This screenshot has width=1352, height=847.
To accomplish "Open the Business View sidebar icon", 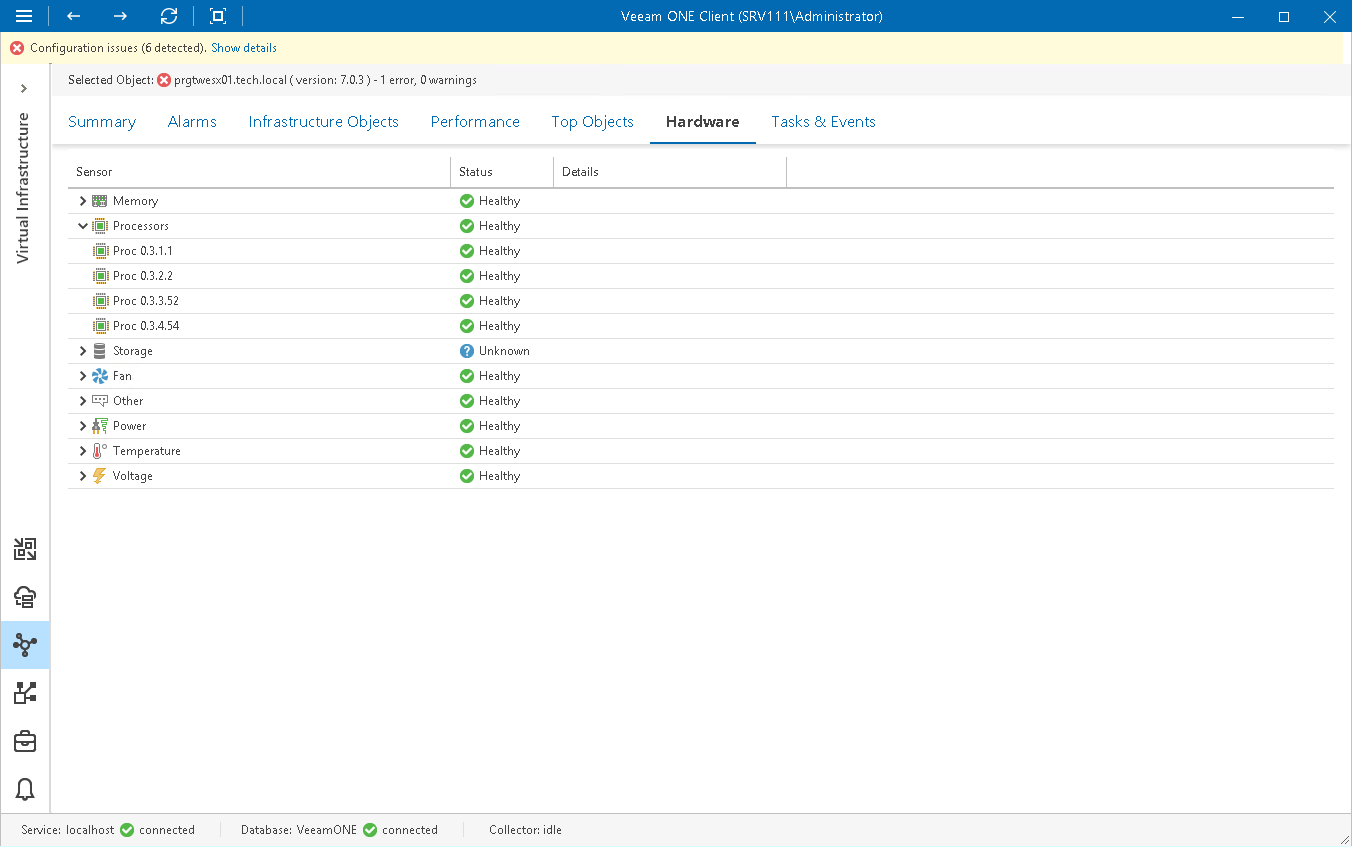I will [25, 693].
